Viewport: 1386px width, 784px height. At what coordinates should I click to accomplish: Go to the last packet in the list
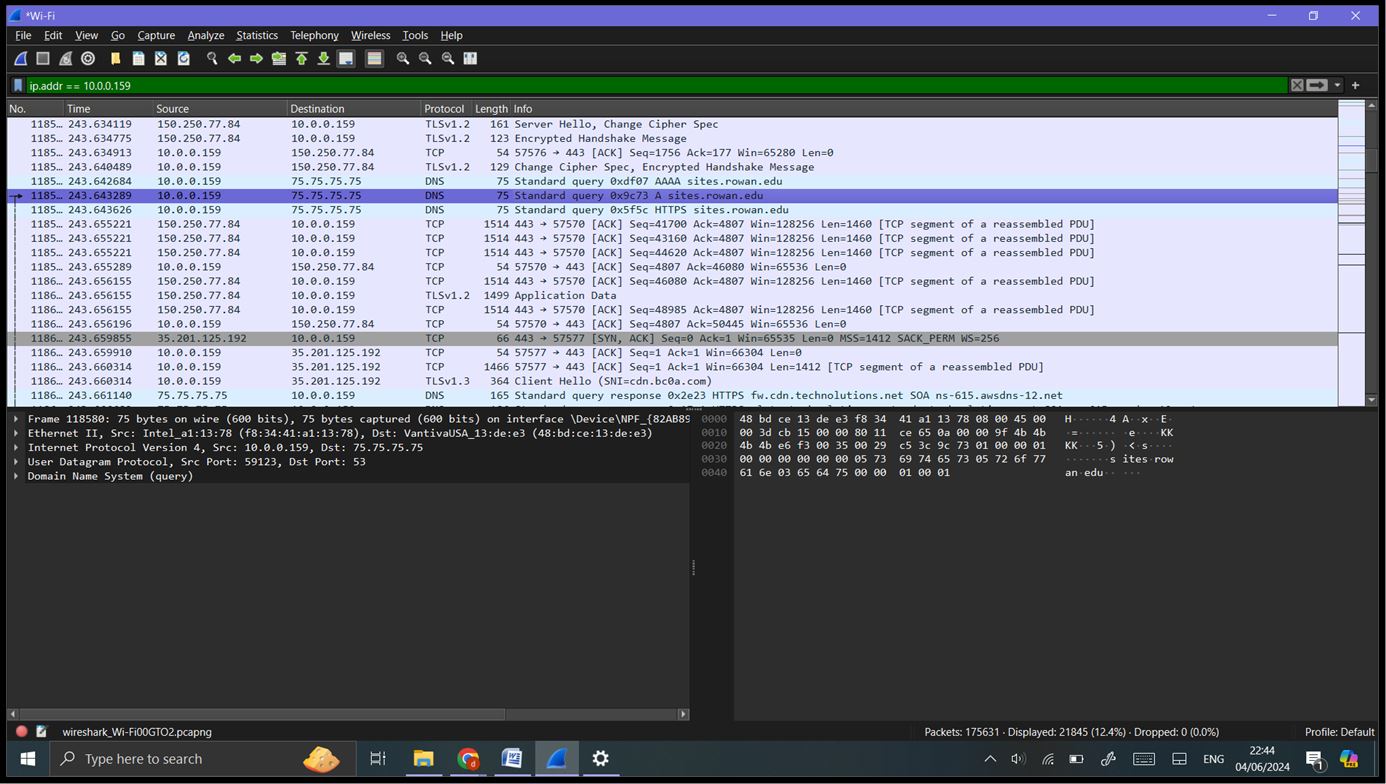(324, 58)
